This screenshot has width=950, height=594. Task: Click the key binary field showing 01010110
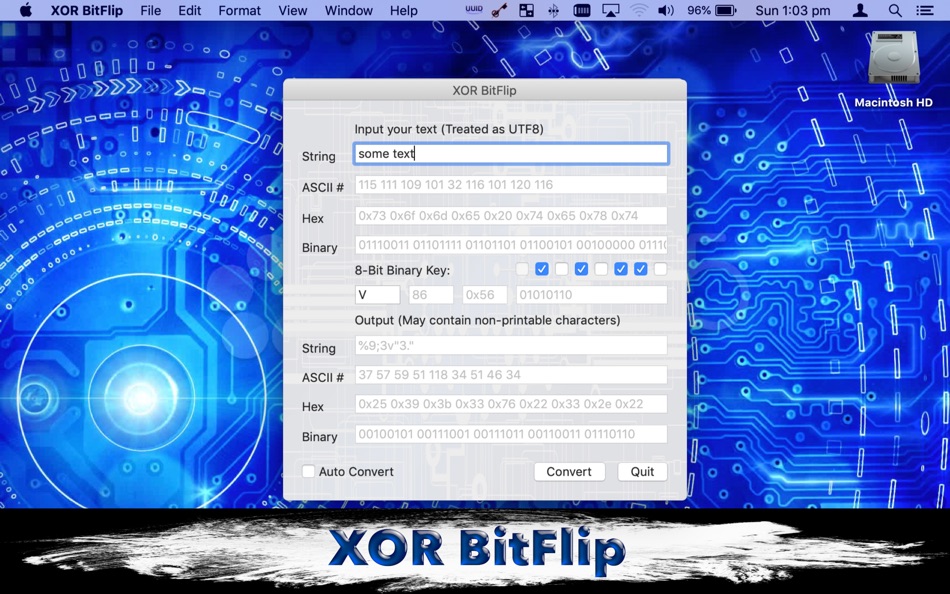591,295
